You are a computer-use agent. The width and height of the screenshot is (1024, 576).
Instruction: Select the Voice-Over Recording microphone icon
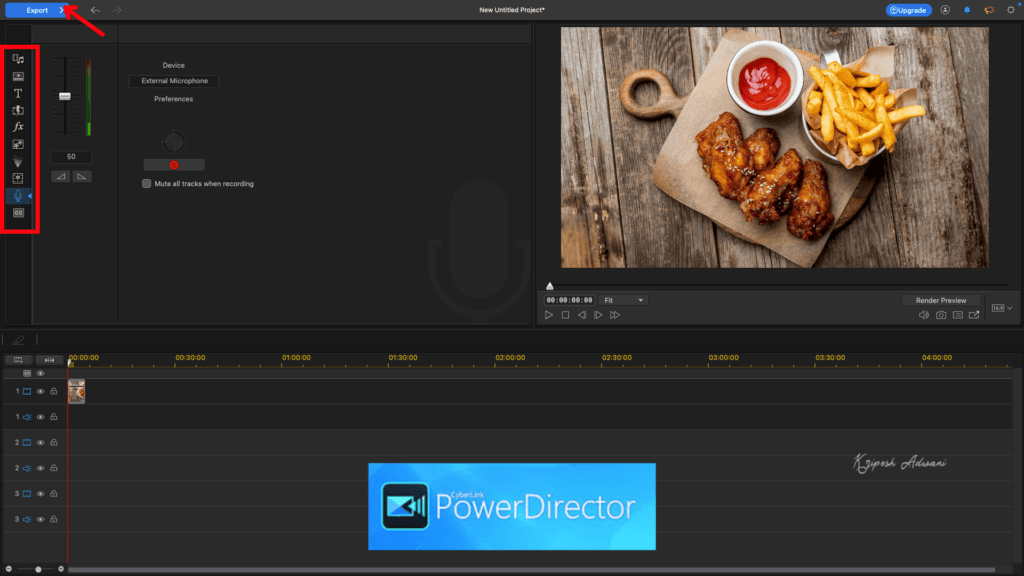pos(18,195)
